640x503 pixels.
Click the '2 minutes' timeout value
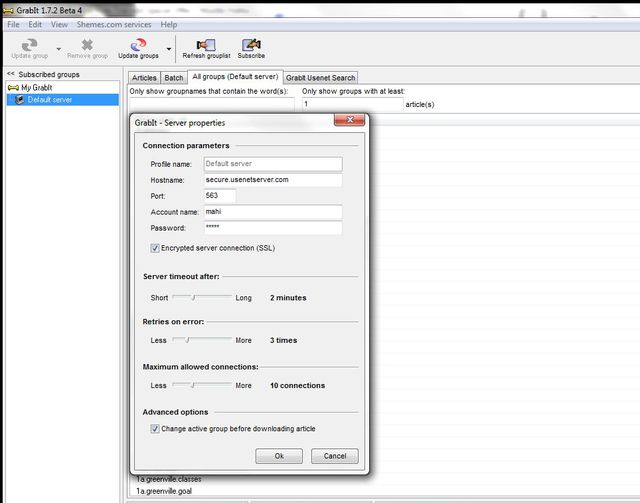tap(288, 298)
